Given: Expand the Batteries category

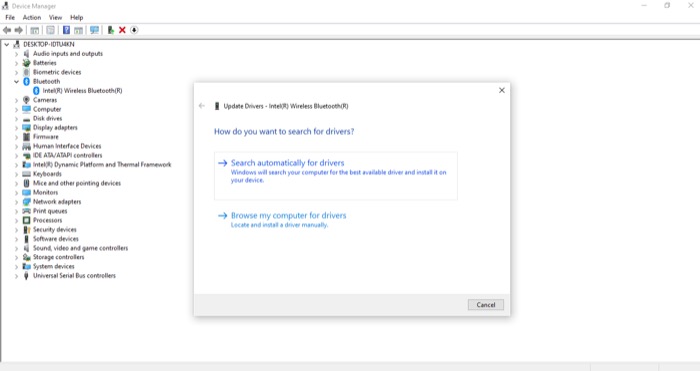Looking at the screenshot, I should pyautogui.click(x=17, y=63).
